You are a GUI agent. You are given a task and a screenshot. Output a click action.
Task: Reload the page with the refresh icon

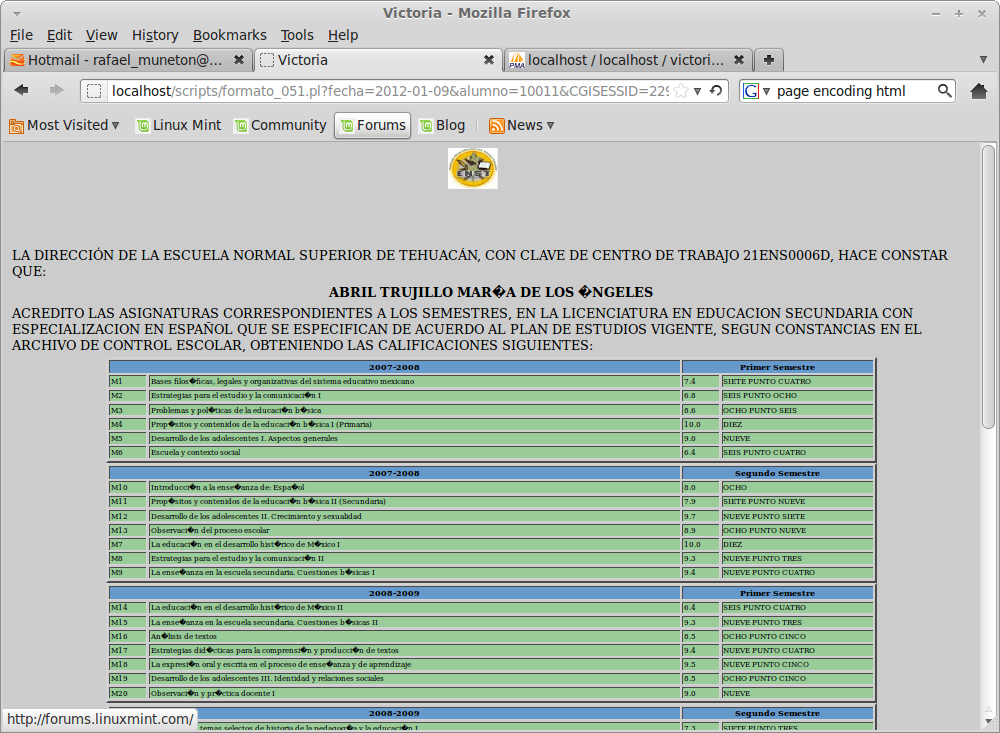pos(716,91)
